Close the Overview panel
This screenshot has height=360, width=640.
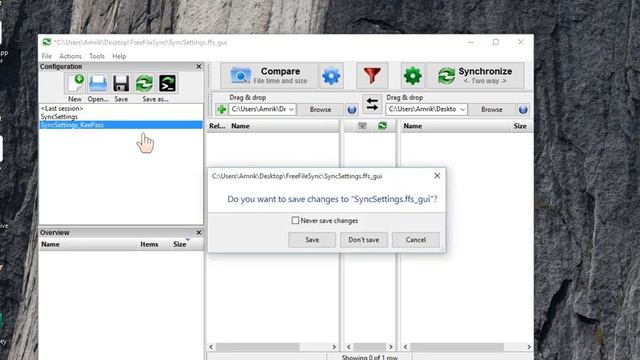pos(199,232)
